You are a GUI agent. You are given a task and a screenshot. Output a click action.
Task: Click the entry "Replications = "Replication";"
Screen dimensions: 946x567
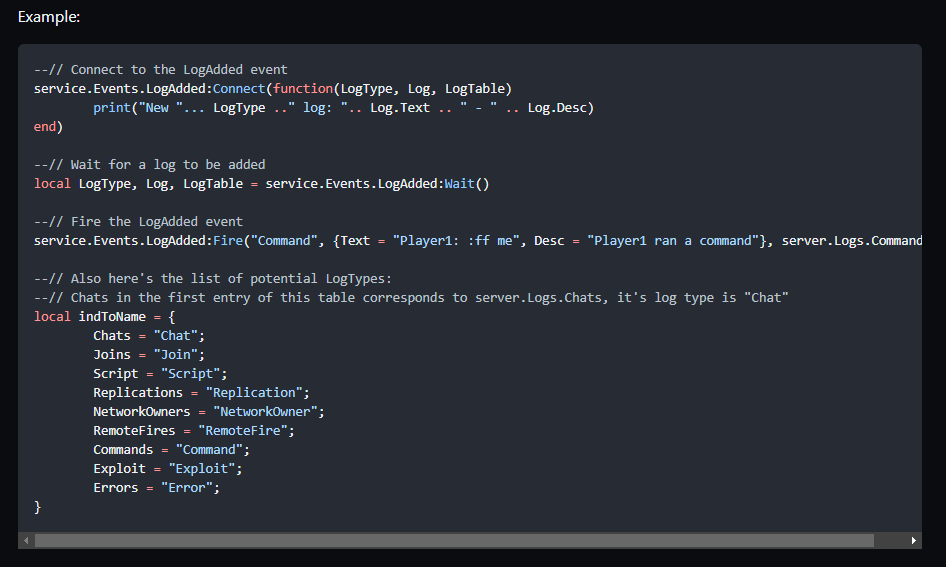pos(202,393)
